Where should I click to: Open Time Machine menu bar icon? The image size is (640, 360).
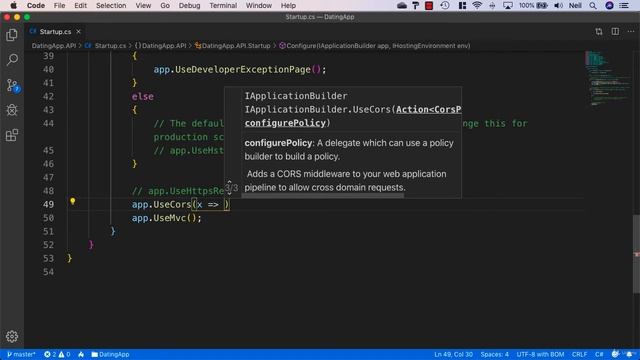click(x=445, y=5)
